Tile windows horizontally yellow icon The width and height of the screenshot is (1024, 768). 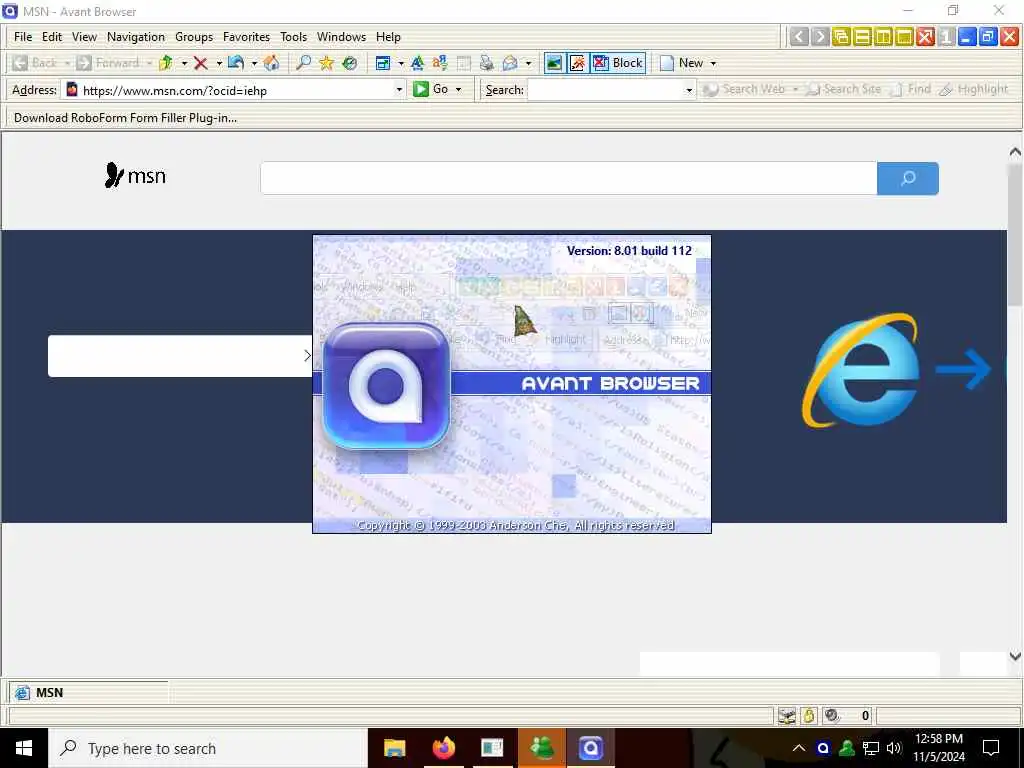[x=862, y=37]
